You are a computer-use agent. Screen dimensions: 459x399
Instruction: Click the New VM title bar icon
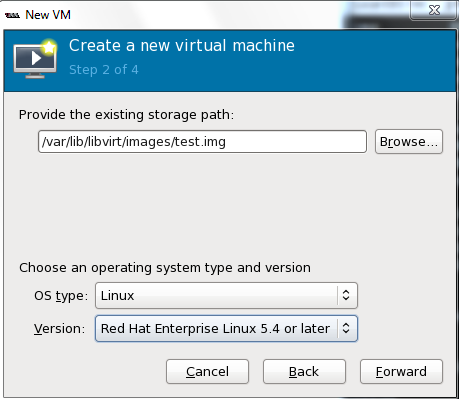point(12,15)
